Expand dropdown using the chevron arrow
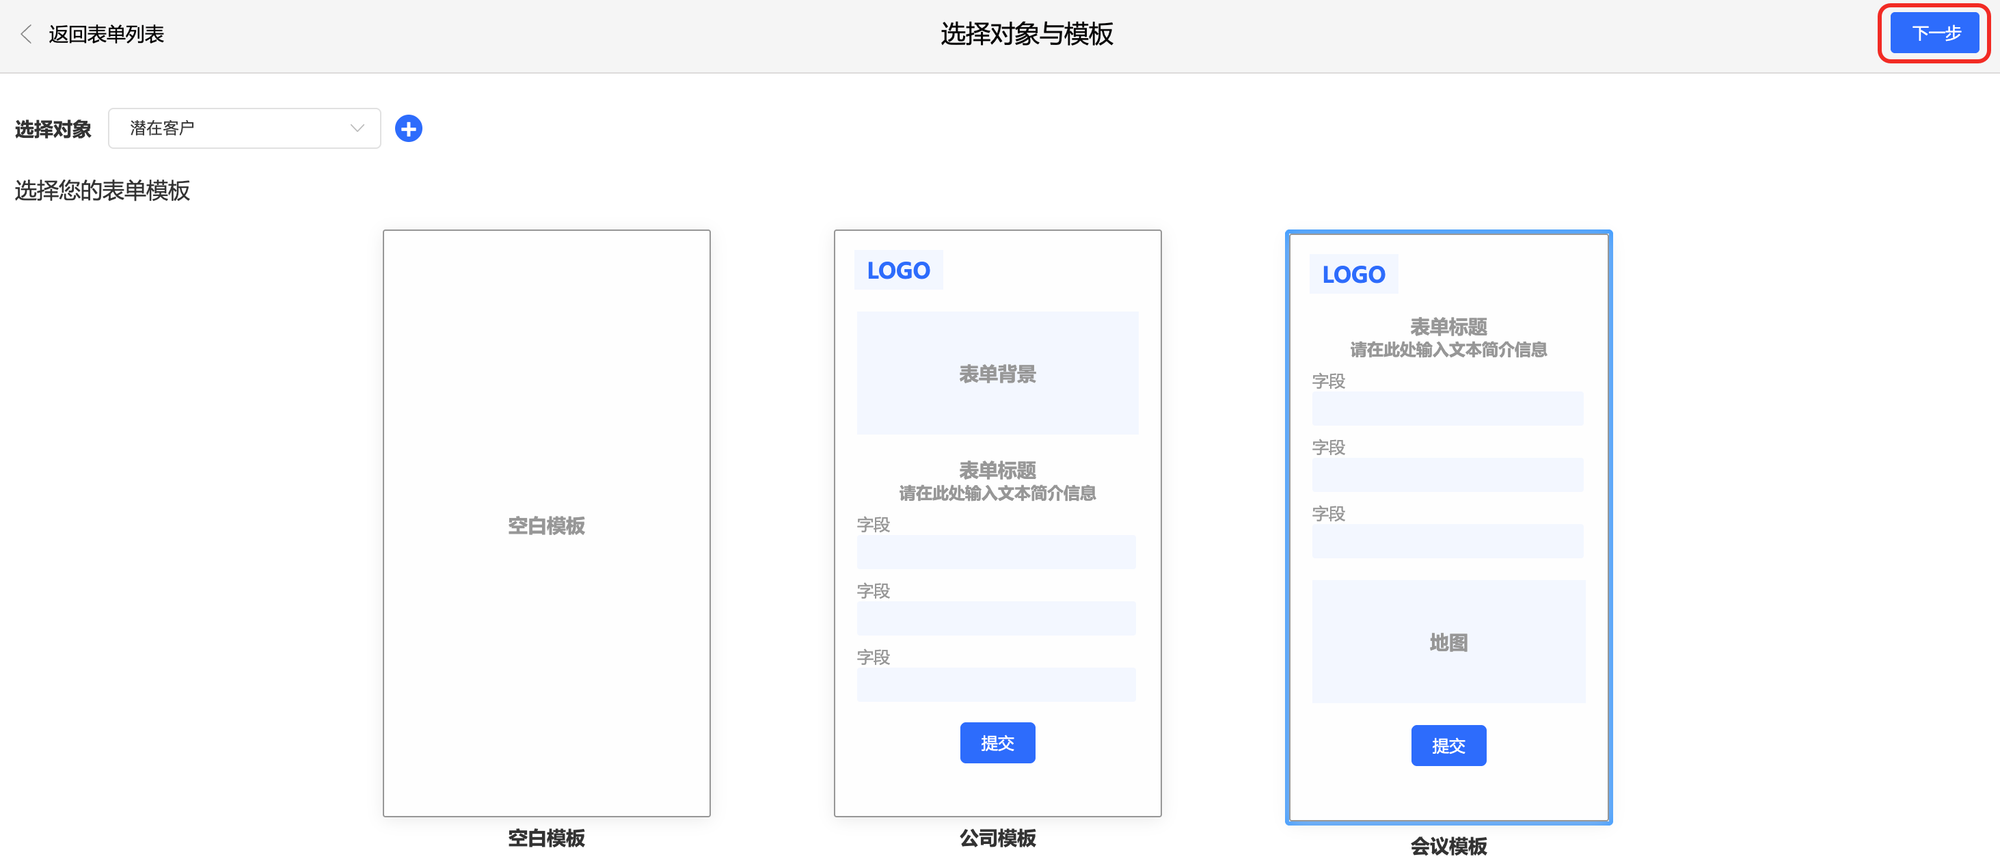Image resolution: width=2000 pixels, height=865 pixels. pyautogui.click(x=357, y=129)
